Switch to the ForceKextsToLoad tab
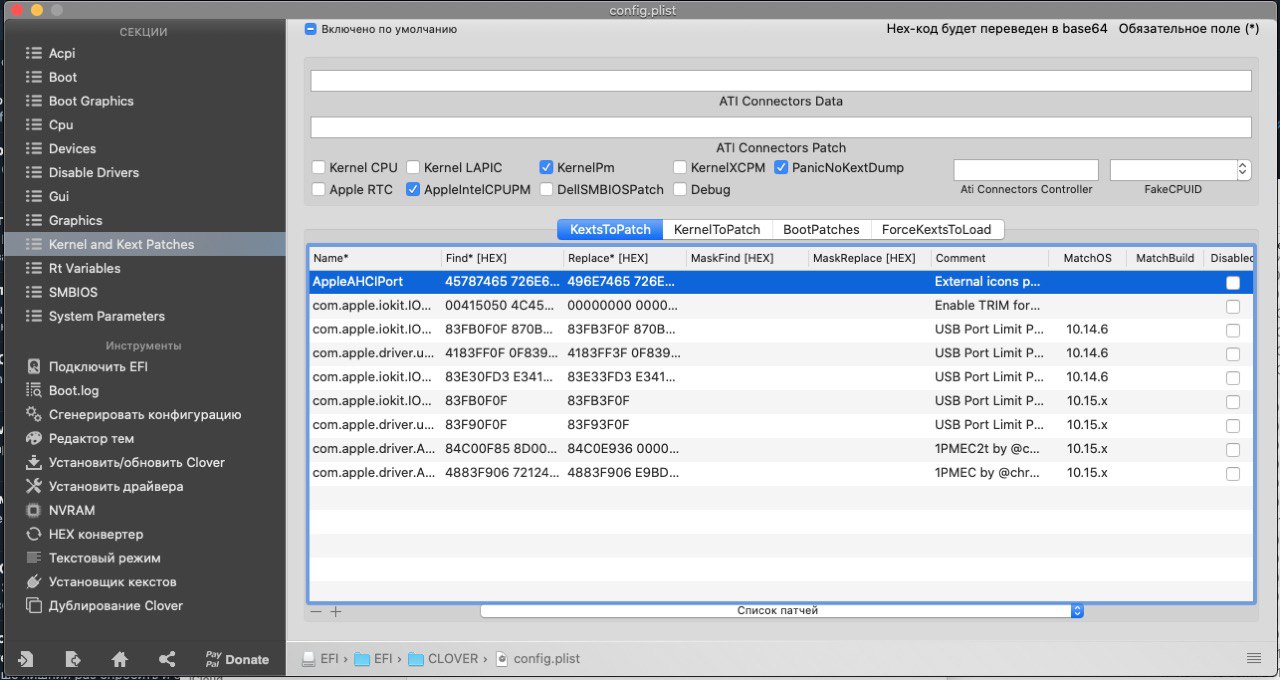 click(x=937, y=229)
